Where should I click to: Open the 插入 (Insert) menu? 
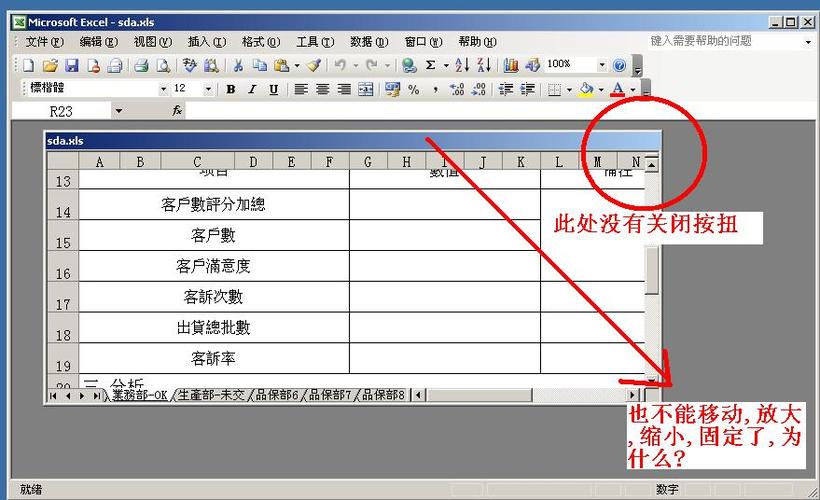207,42
